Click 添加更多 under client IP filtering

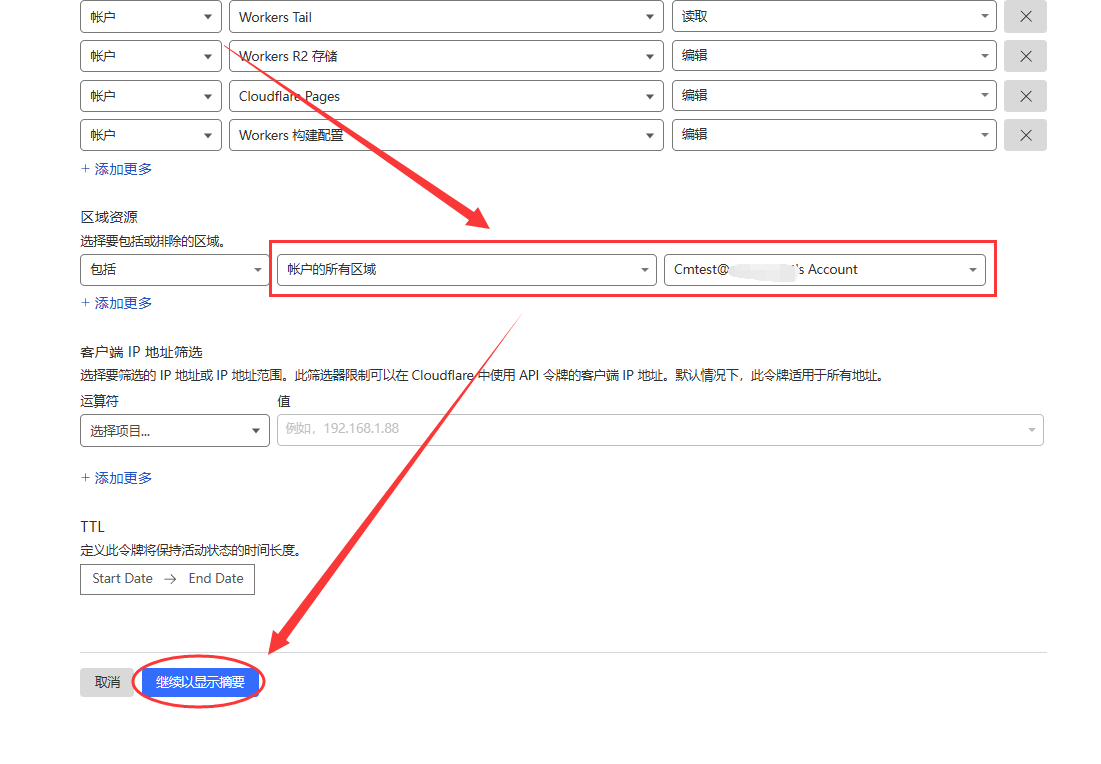pyautogui.click(x=117, y=478)
